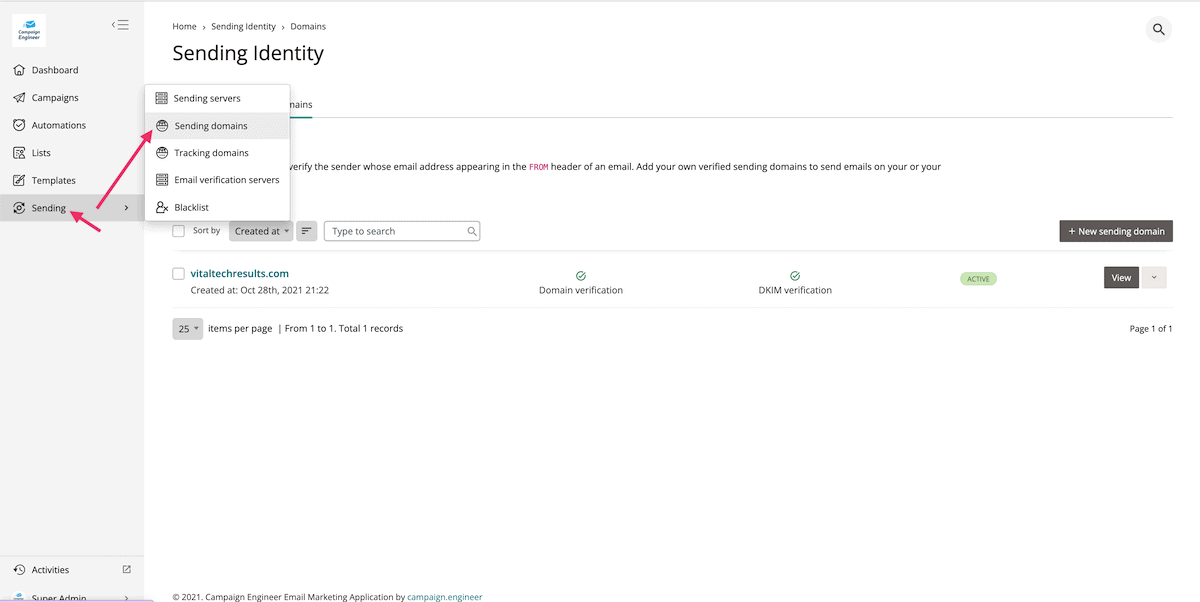Click the Campaign Engineer logo

[29, 30]
